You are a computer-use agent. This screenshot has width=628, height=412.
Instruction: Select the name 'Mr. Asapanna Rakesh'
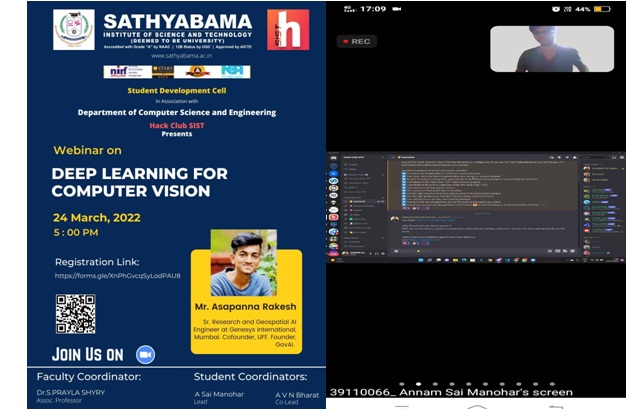(x=246, y=307)
